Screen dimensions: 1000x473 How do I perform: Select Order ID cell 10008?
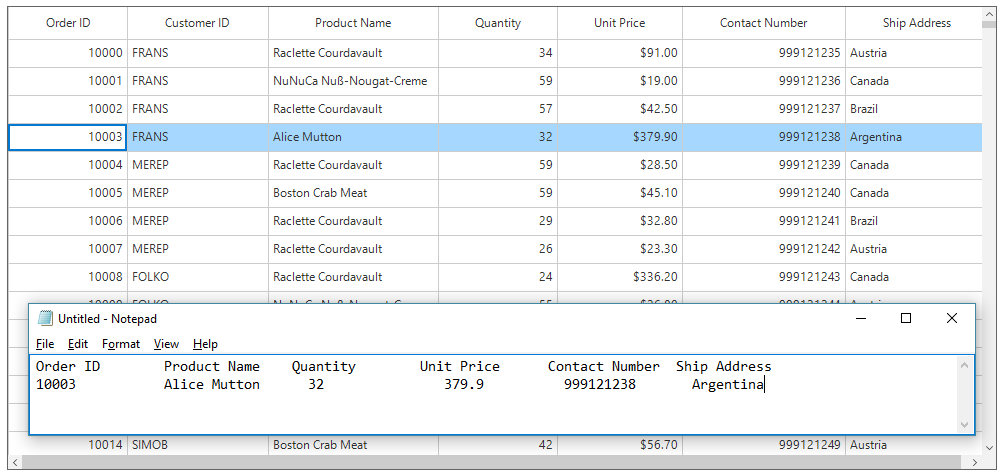68,277
